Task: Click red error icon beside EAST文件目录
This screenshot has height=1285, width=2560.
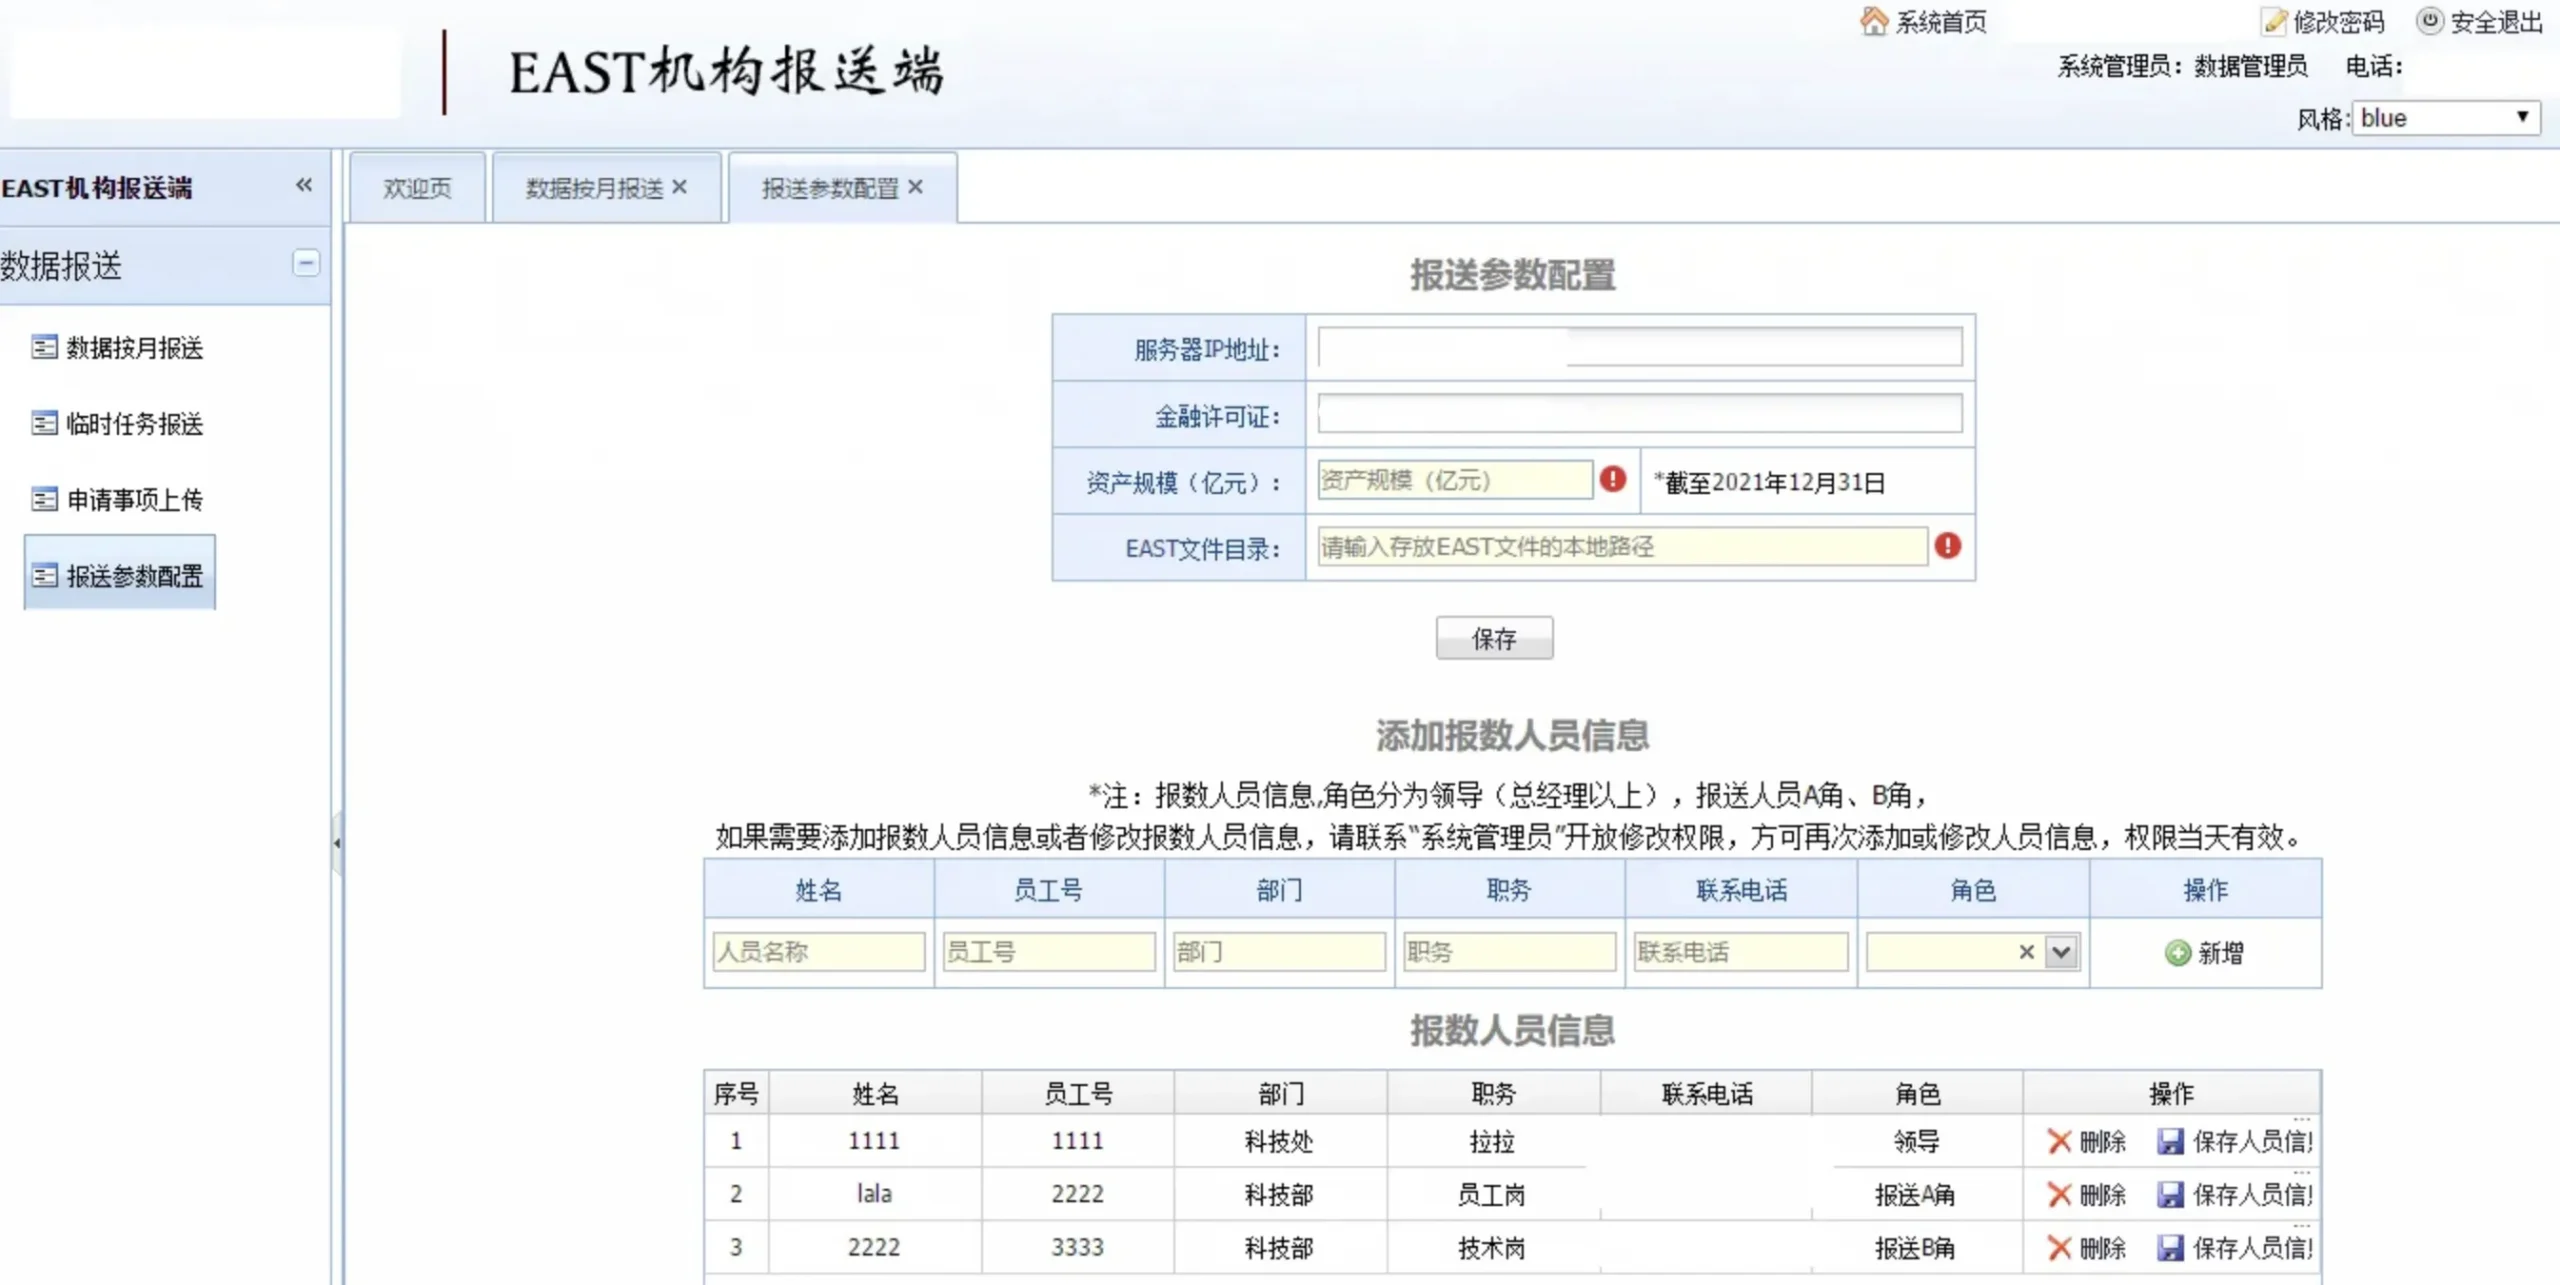Action: [x=1947, y=546]
